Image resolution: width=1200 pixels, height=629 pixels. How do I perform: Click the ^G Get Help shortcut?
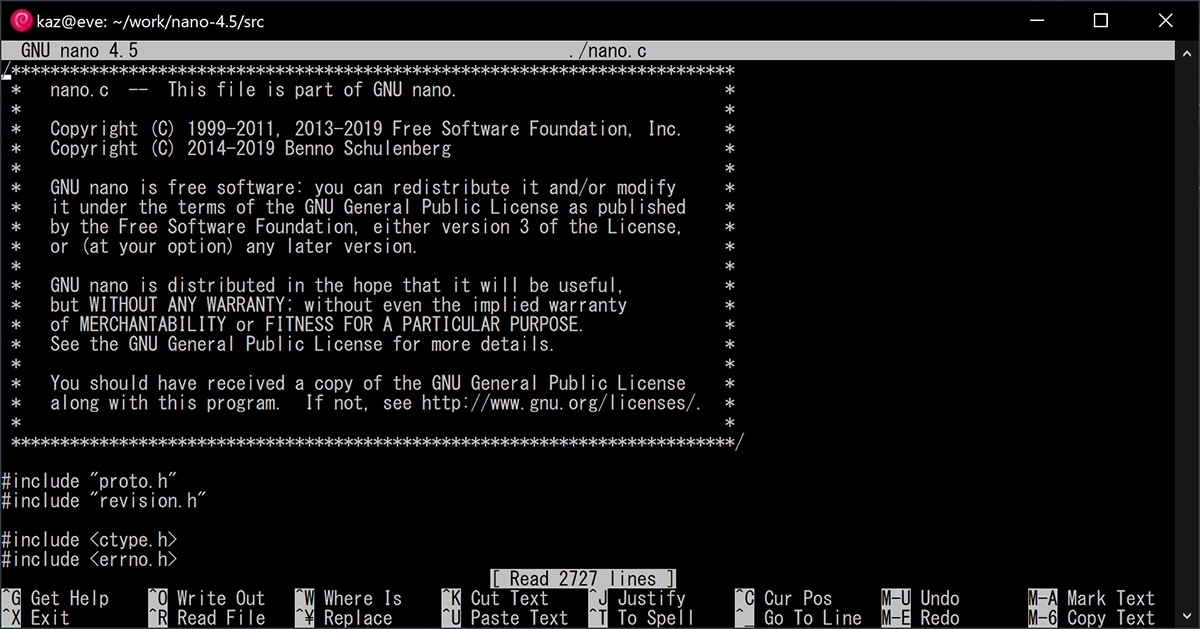point(55,599)
